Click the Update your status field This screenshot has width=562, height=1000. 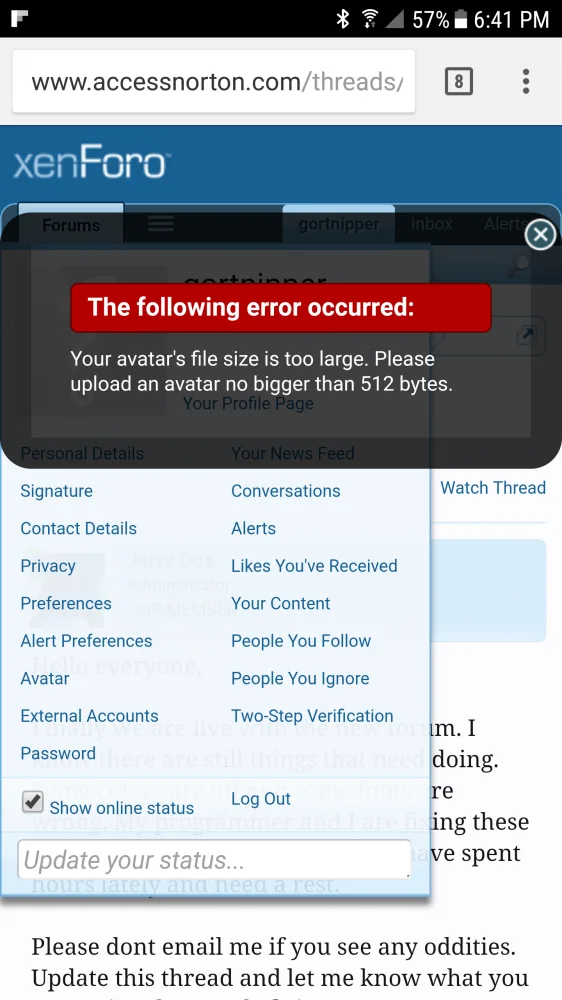click(214, 860)
